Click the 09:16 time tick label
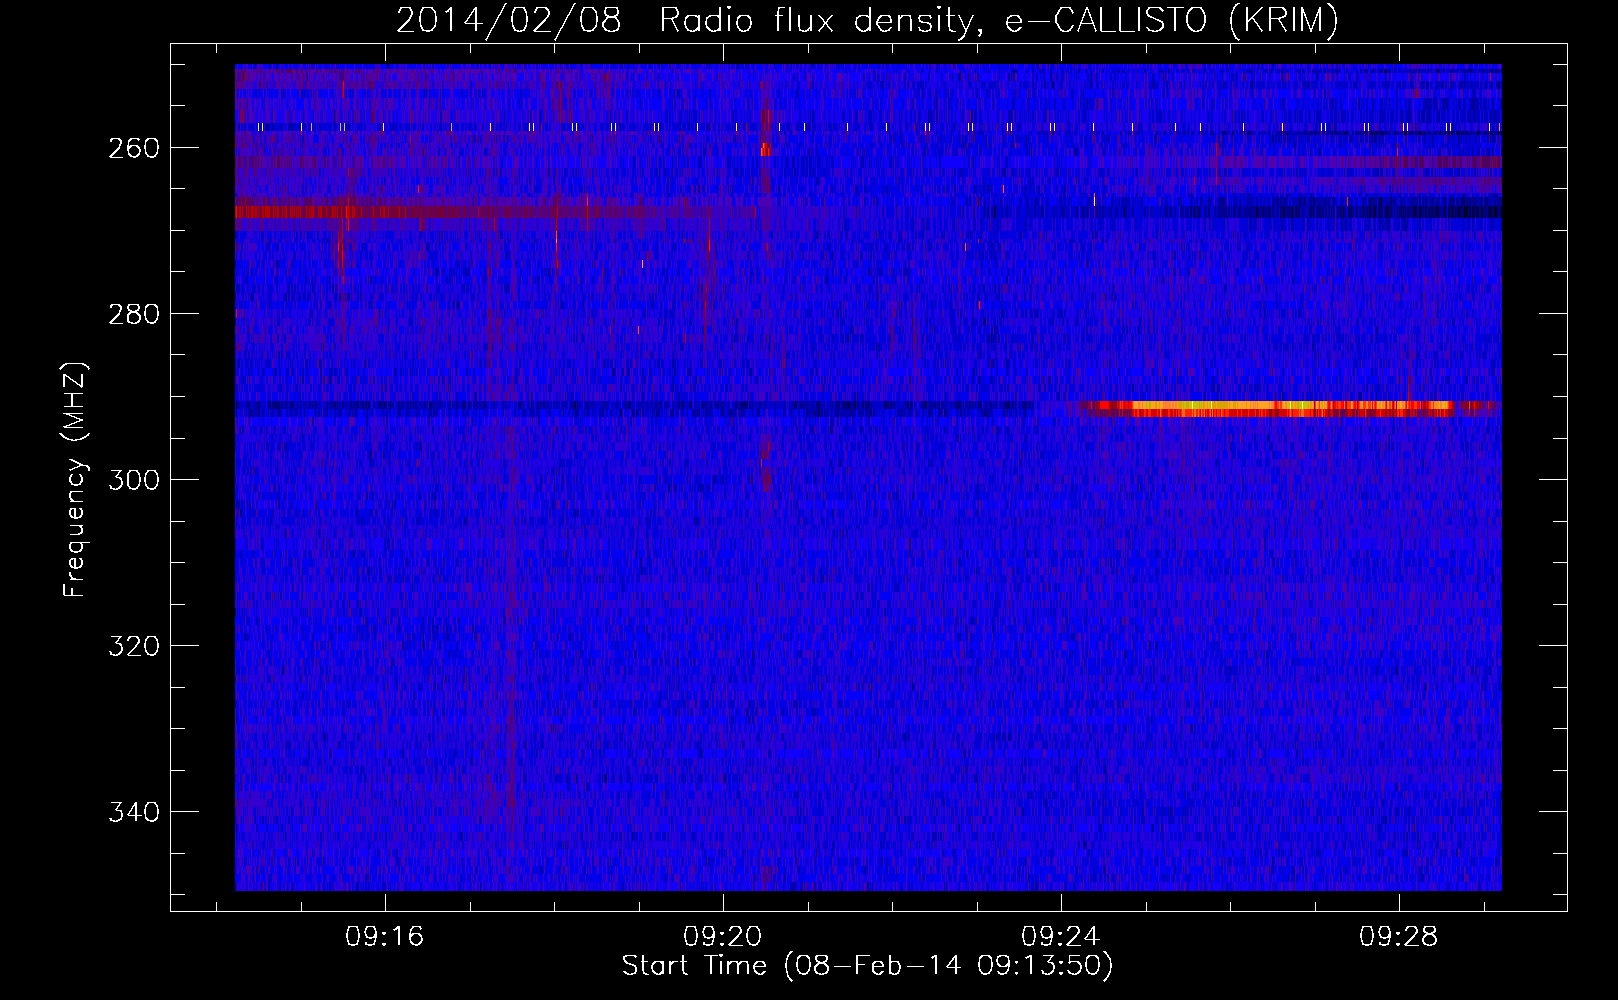This screenshot has width=1618, height=1000. click(385, 937)
